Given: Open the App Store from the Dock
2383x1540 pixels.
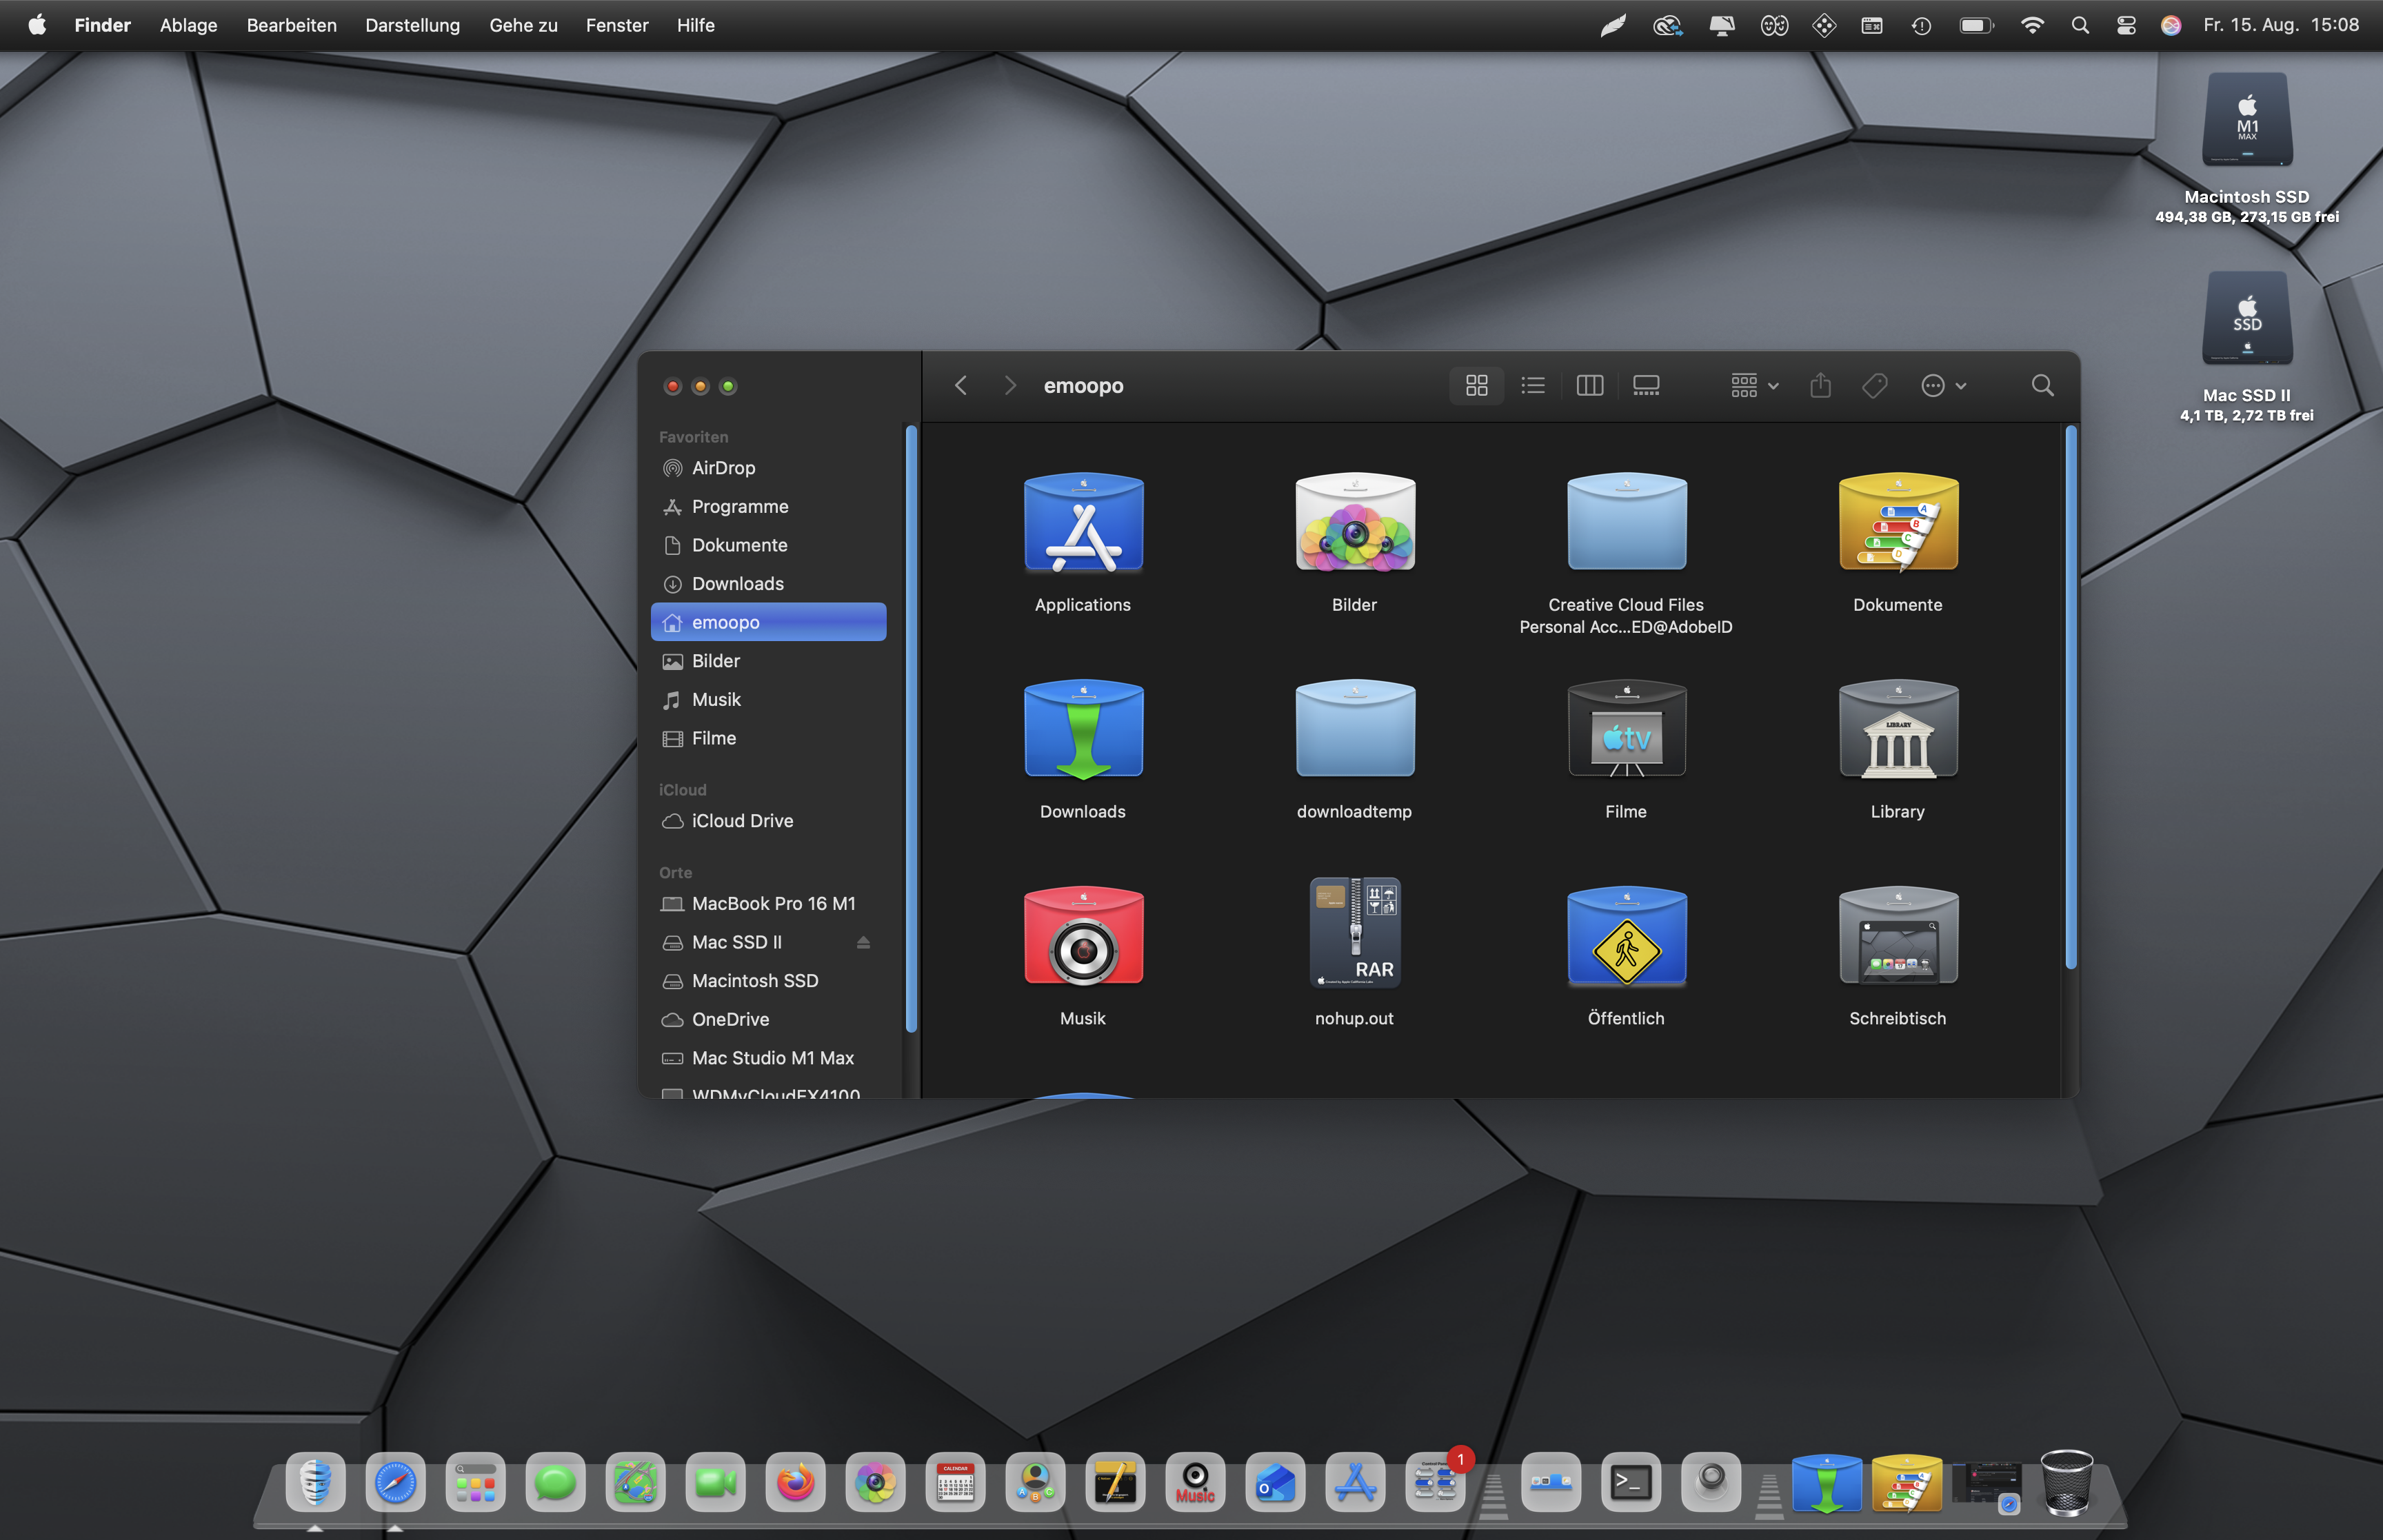Looking at the screenshot, I should click(x=1355, y=1482).
